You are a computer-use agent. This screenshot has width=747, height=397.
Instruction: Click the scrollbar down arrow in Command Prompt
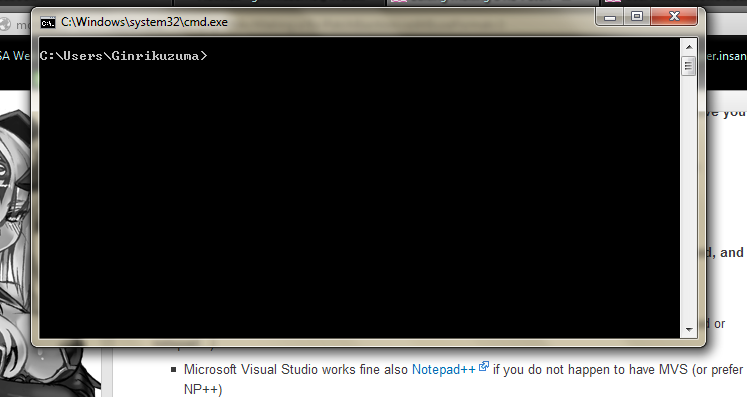pyautogui.click(x=689, y=329)
